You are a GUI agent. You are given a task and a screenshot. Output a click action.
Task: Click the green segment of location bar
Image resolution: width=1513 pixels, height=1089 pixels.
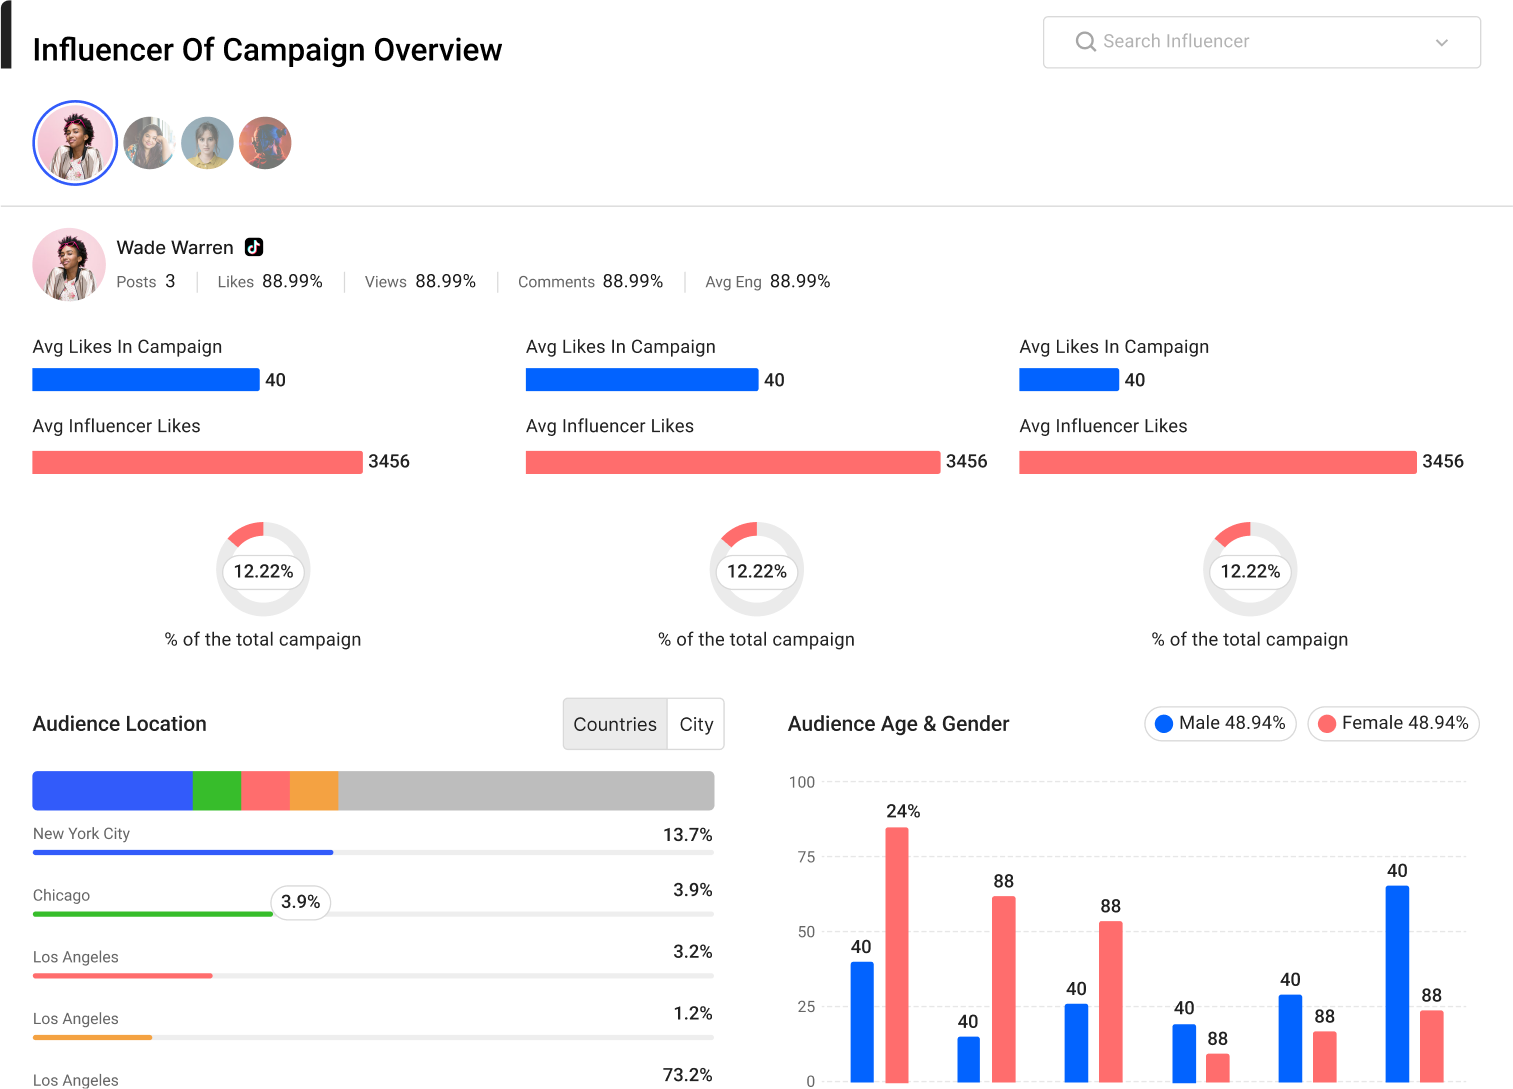[x=217, y=791]
